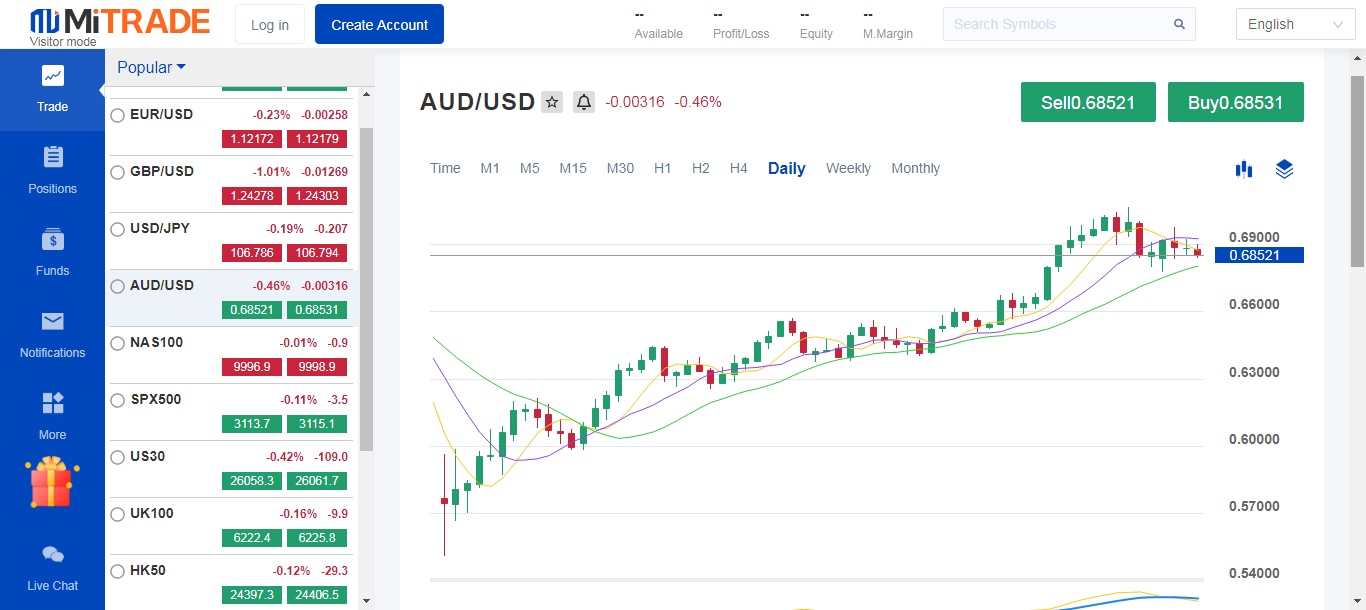
Task: Open chart indicators layers icon
Action: point(1285,169)
